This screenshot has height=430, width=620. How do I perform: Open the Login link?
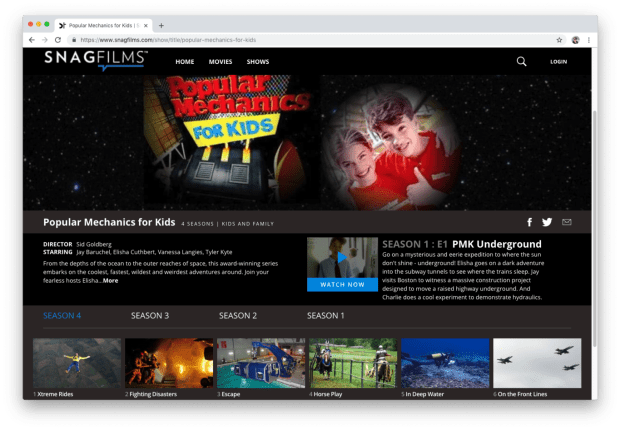click(x=559, y=62)
